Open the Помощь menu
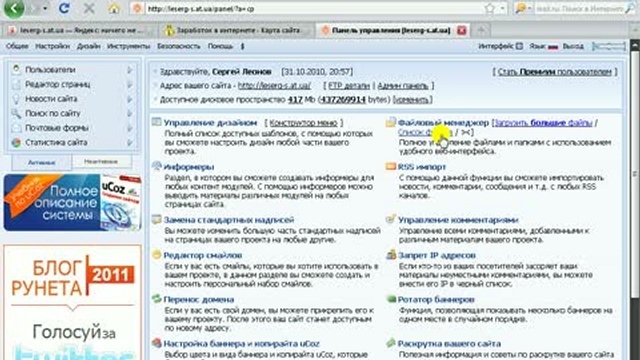The image size is (640, 360). [x=220, y=46]
